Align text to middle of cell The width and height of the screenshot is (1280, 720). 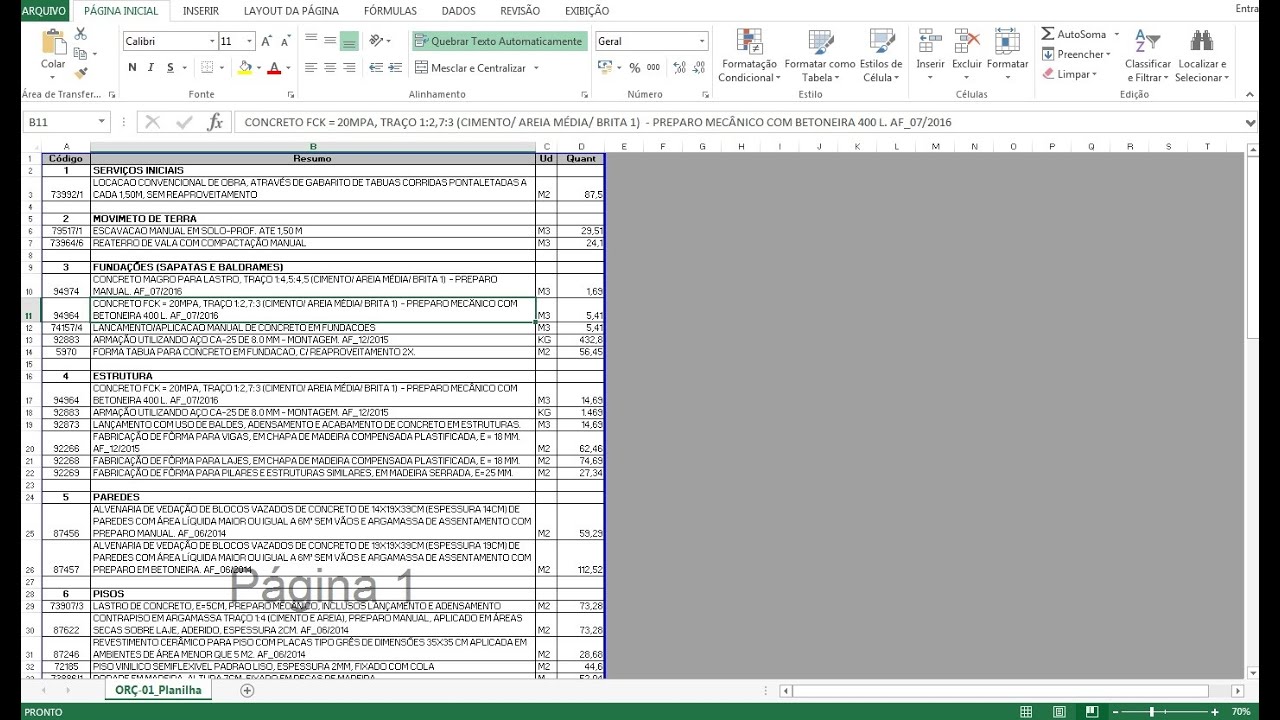pos(329,41)
